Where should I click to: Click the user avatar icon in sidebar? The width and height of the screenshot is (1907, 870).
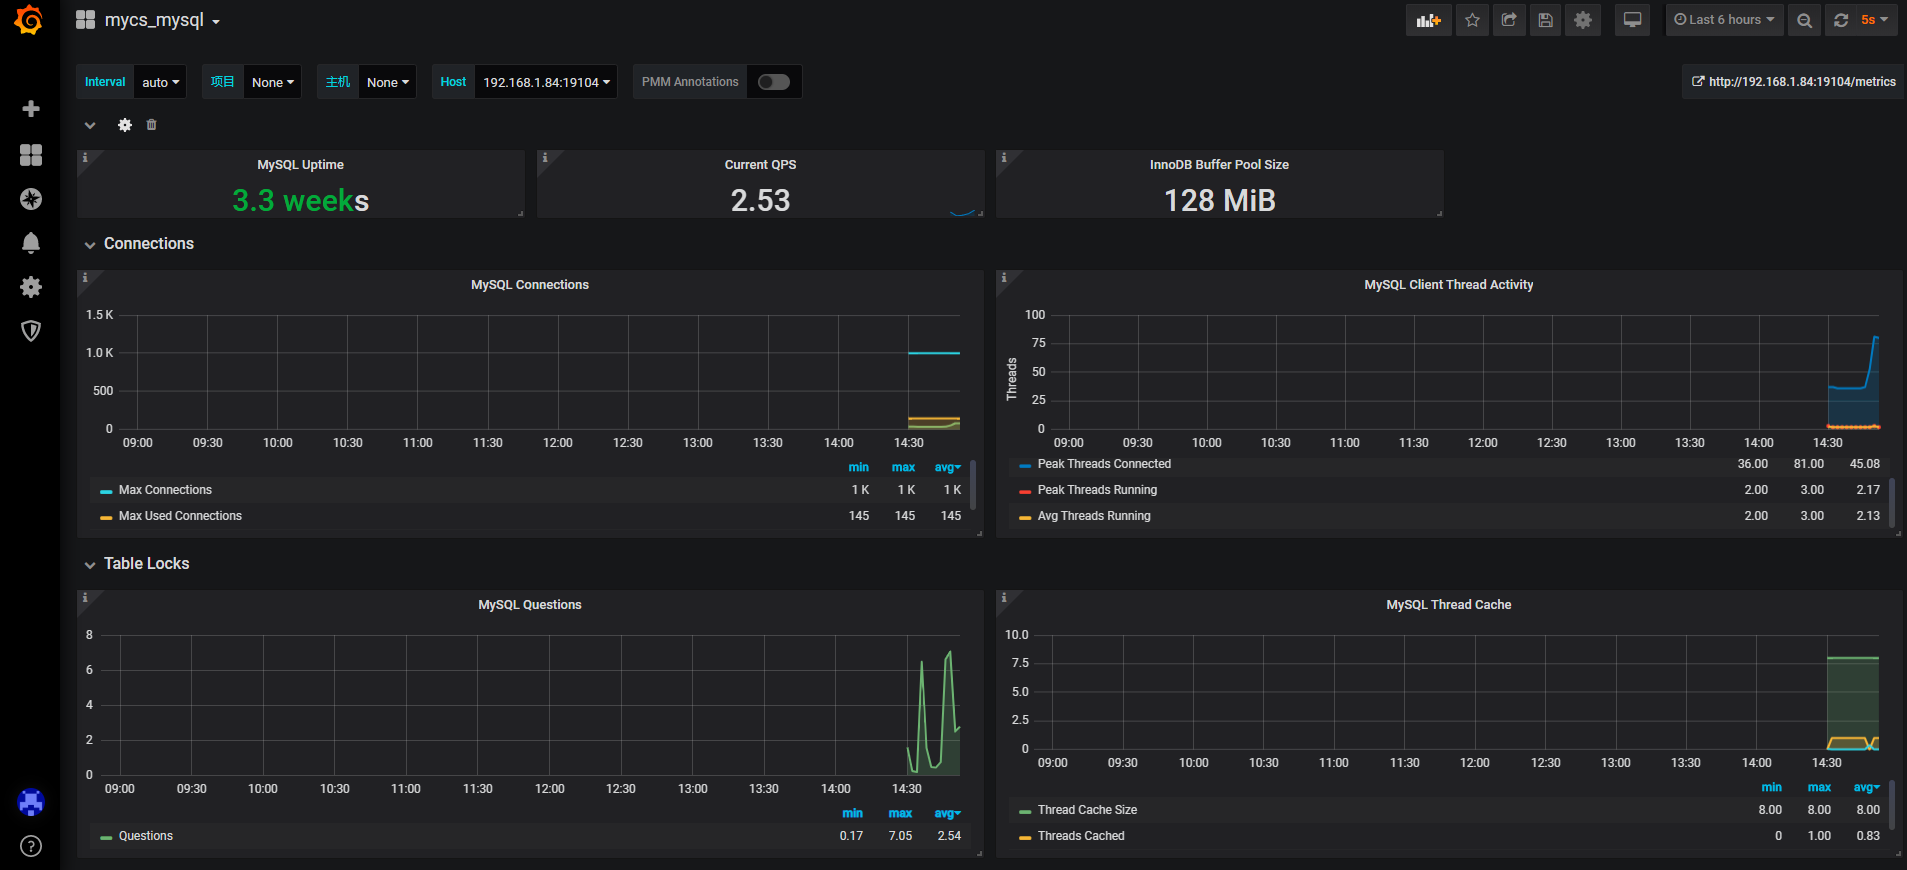coord(31,802)
